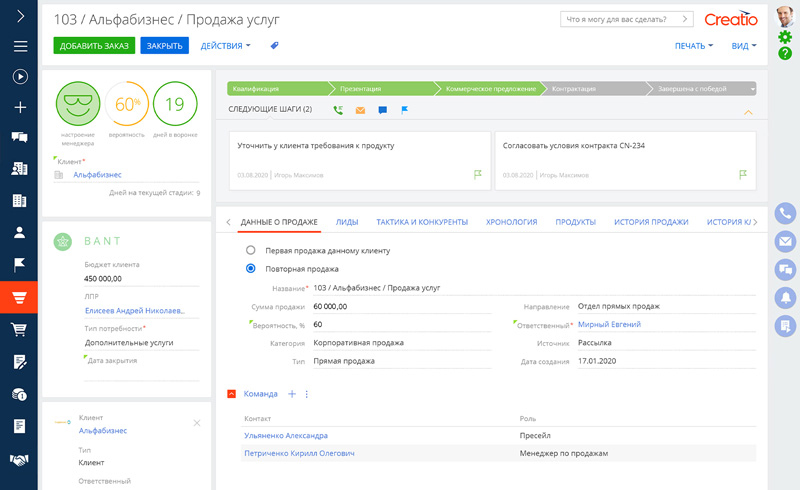The height and width of the screenshot is (490, 800).
Task: Click the Сумма продажи value field
Action: (402, 307)
